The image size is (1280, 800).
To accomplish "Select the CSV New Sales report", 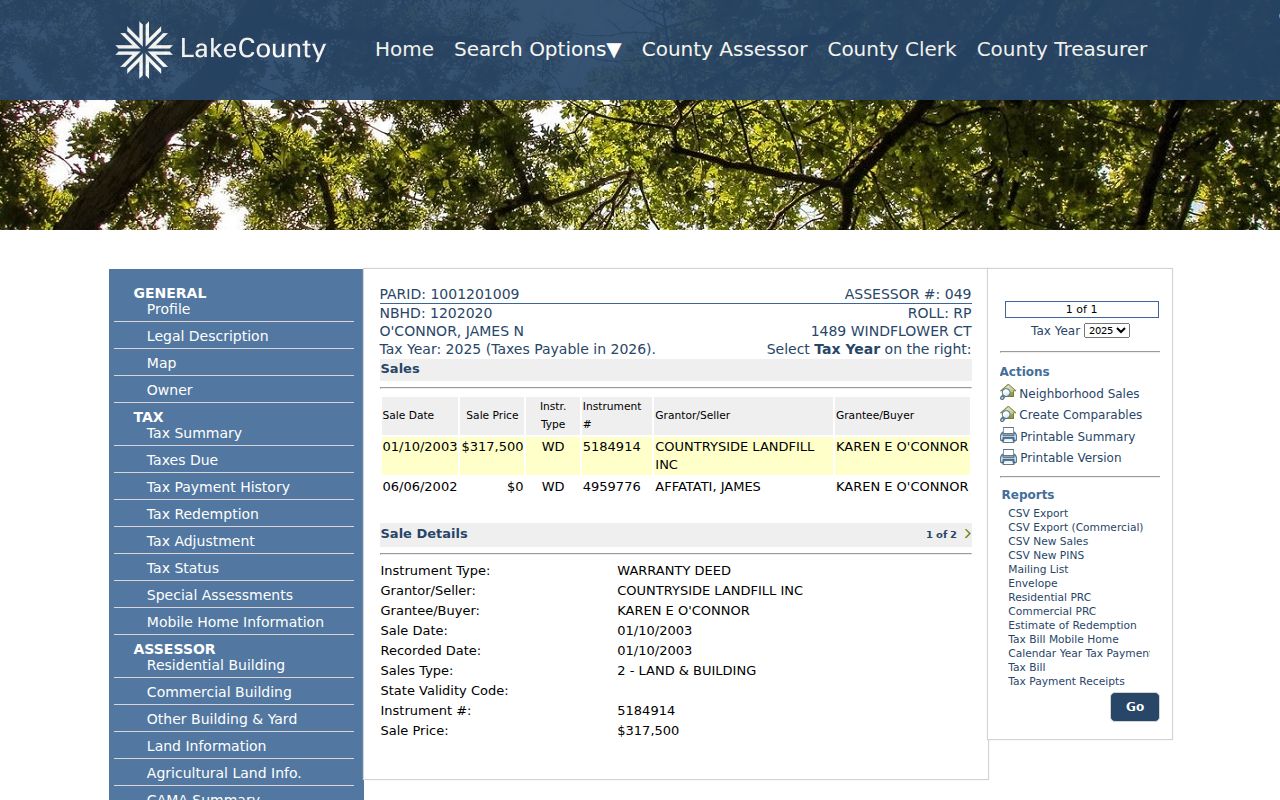I will pyautogui.click(x=1048, y=541).
